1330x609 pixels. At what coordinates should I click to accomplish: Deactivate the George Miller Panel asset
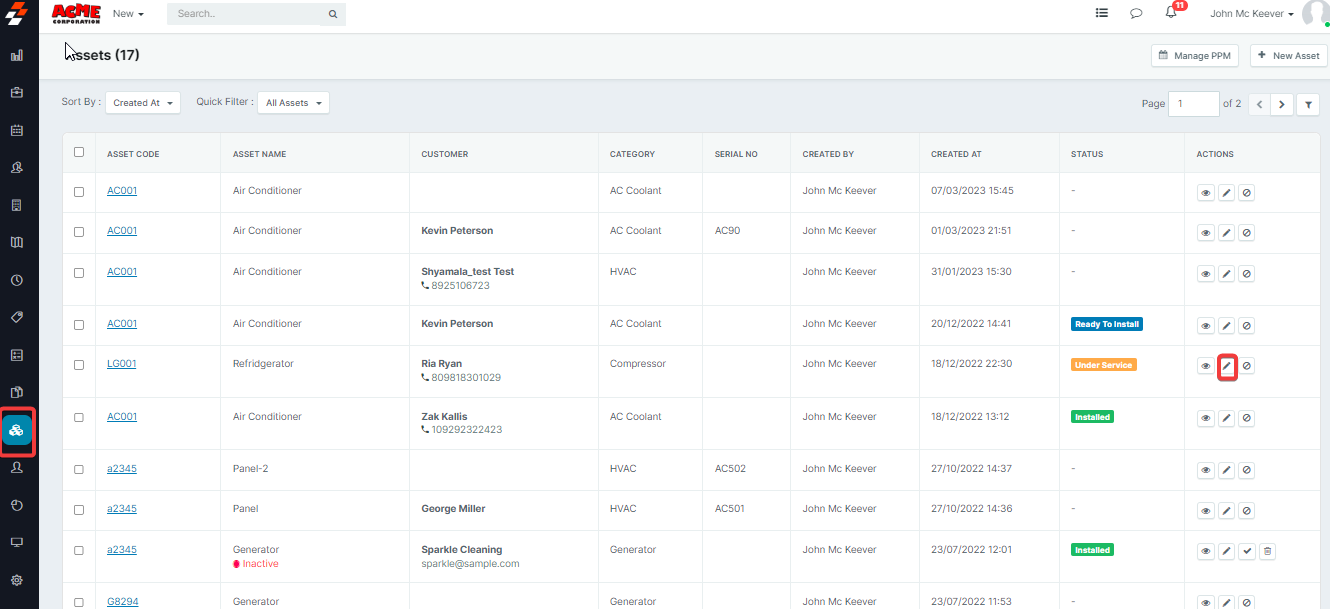(x=1246, y=510)
